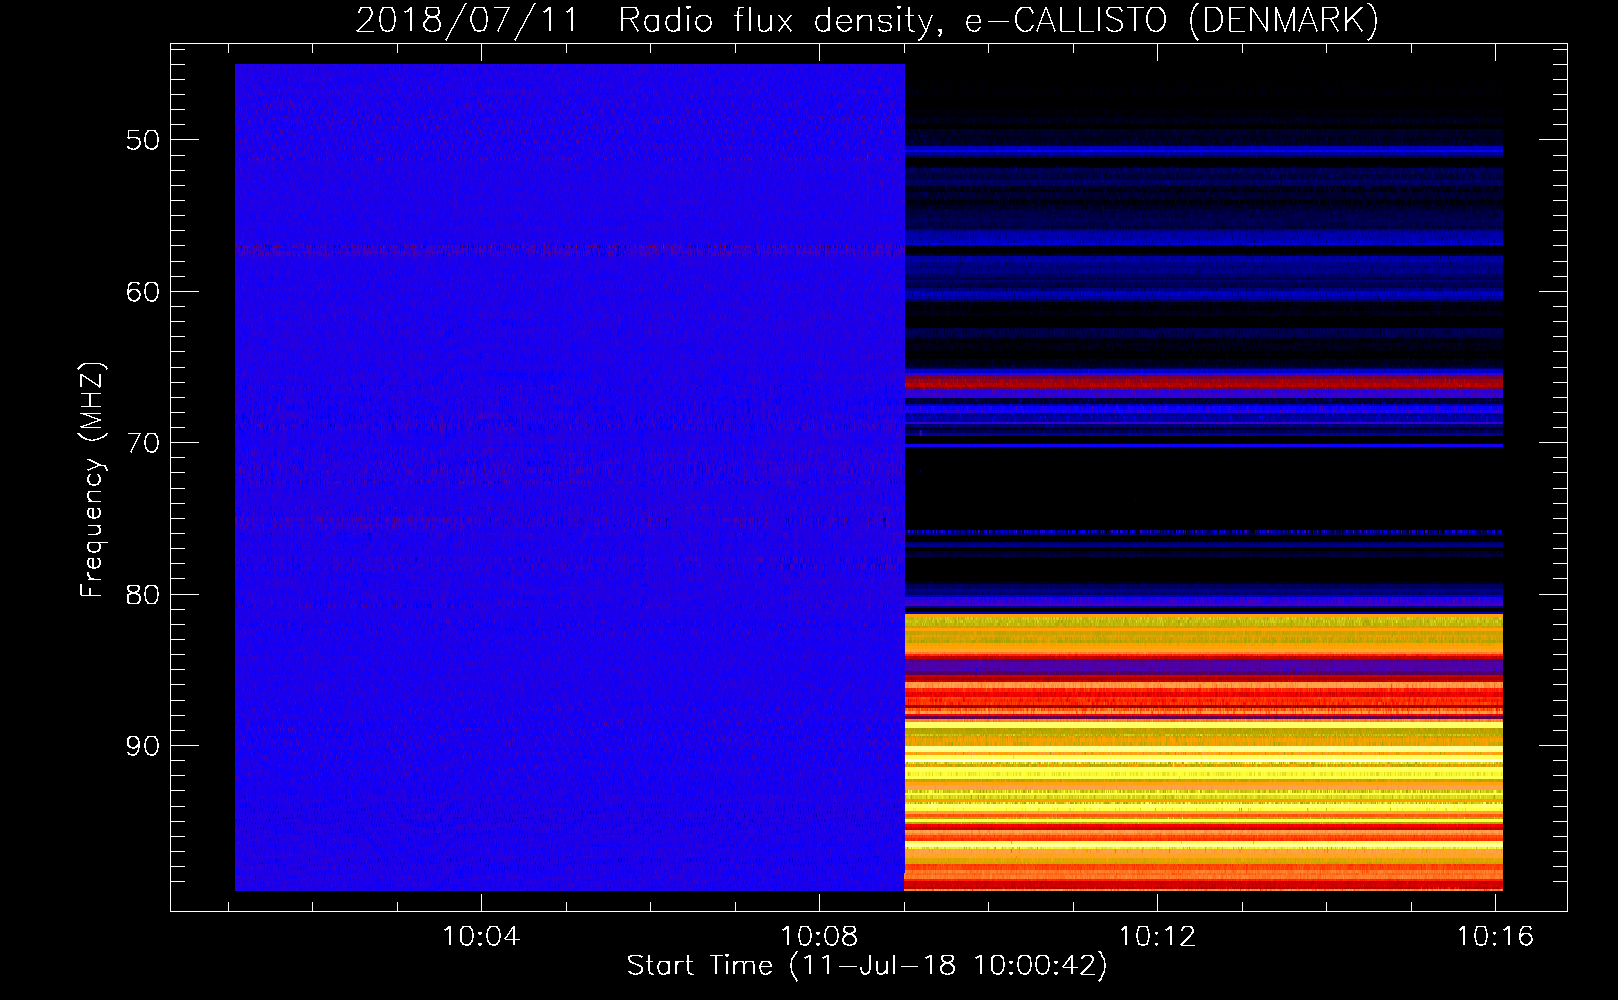Click the 50 frequency tick label
This screenshot has width=1618, height=1000.
[143, 140]
